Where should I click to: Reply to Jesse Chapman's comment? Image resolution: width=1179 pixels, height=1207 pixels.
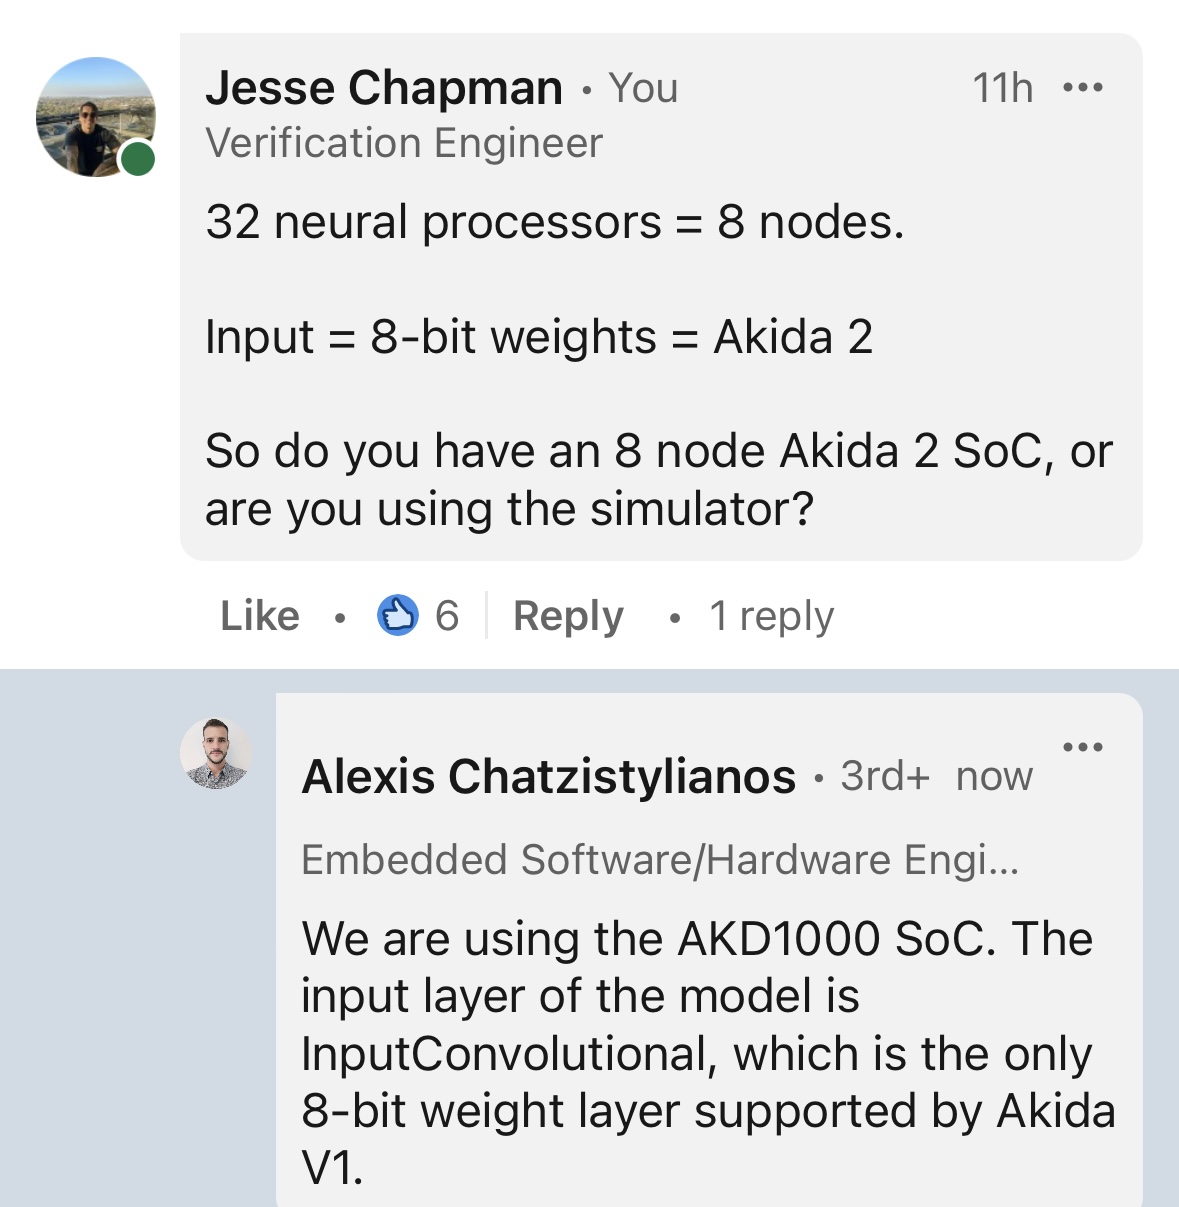(x=568, y=616)
